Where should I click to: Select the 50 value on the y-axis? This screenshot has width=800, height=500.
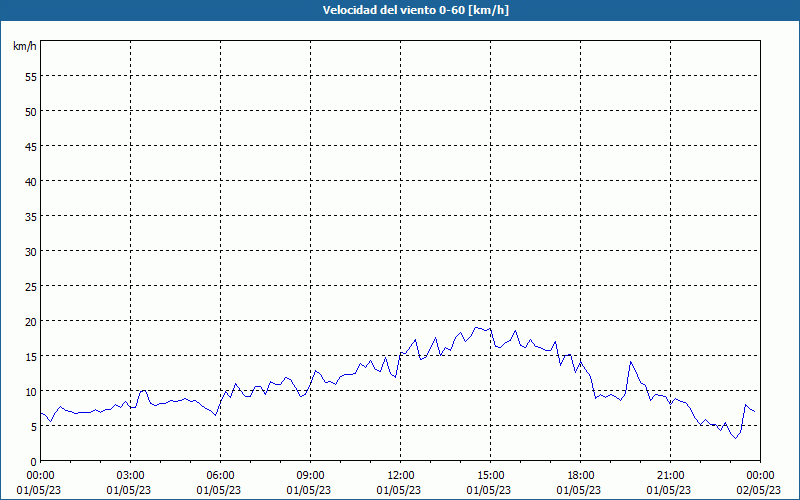(31, 111)
